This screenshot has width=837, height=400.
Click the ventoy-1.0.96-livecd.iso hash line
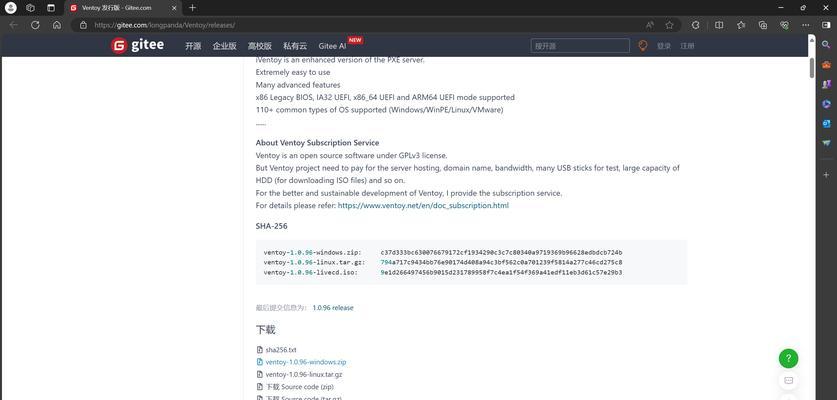[x=443, y=272]
